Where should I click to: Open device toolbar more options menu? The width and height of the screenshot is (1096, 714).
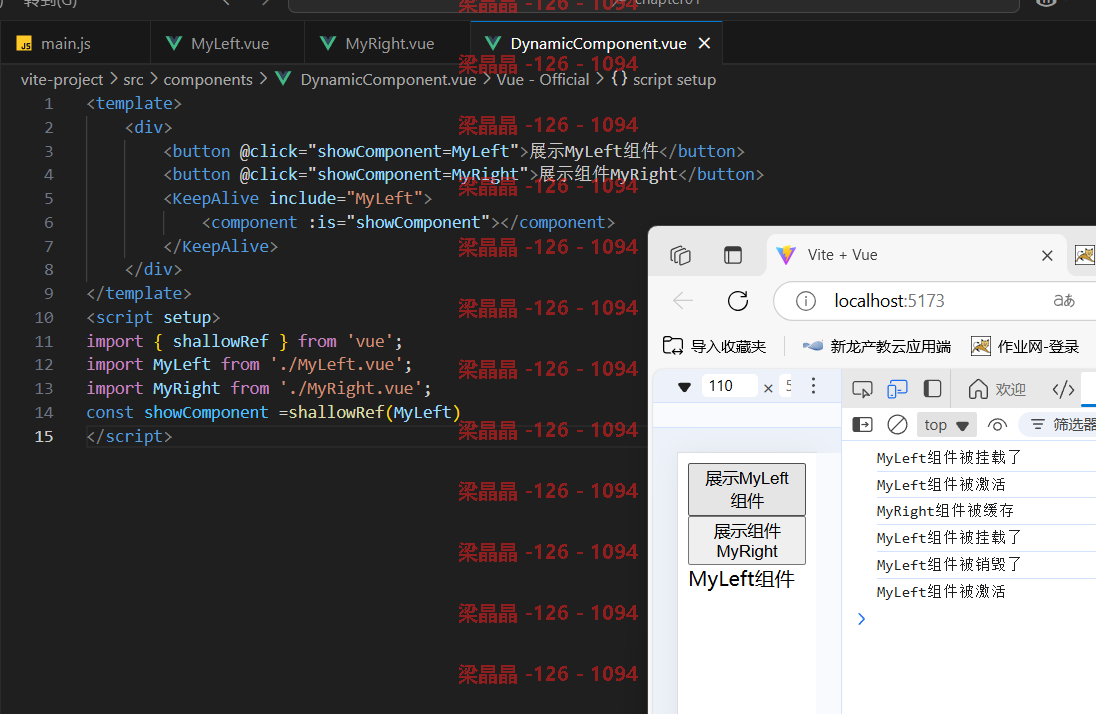tap(813, 386)
